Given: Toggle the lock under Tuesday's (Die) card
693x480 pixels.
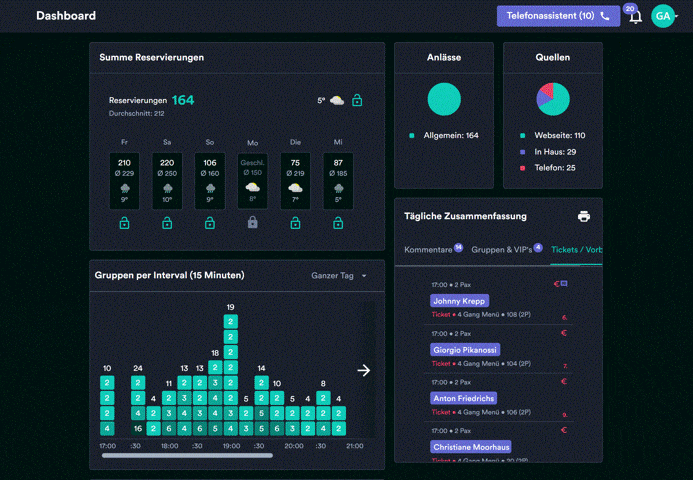Looking at the screenshot, I should tap(295, 223).
